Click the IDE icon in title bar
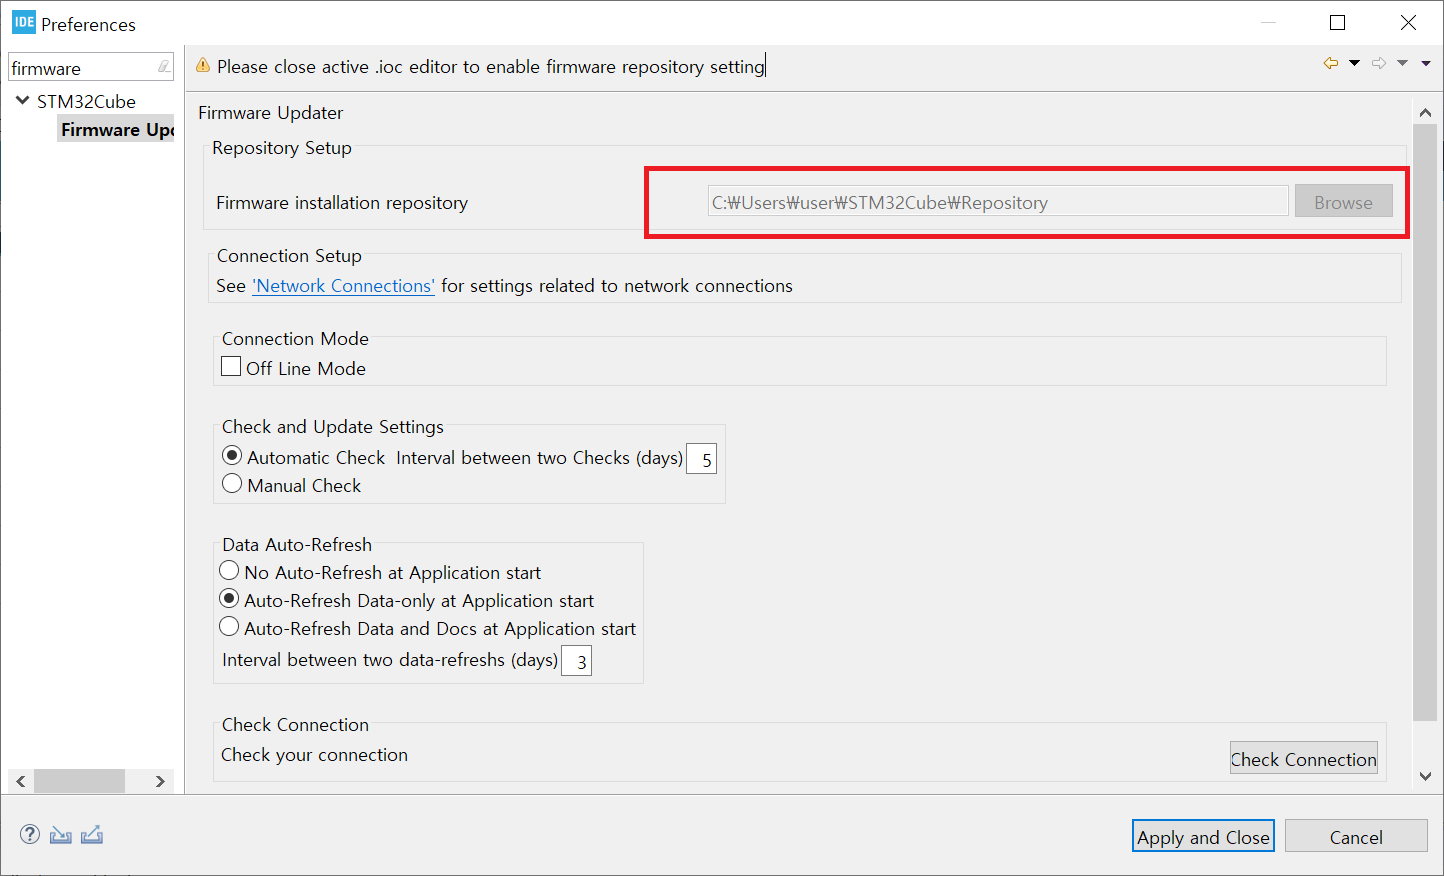1444x876 pixels. point(24,22)
